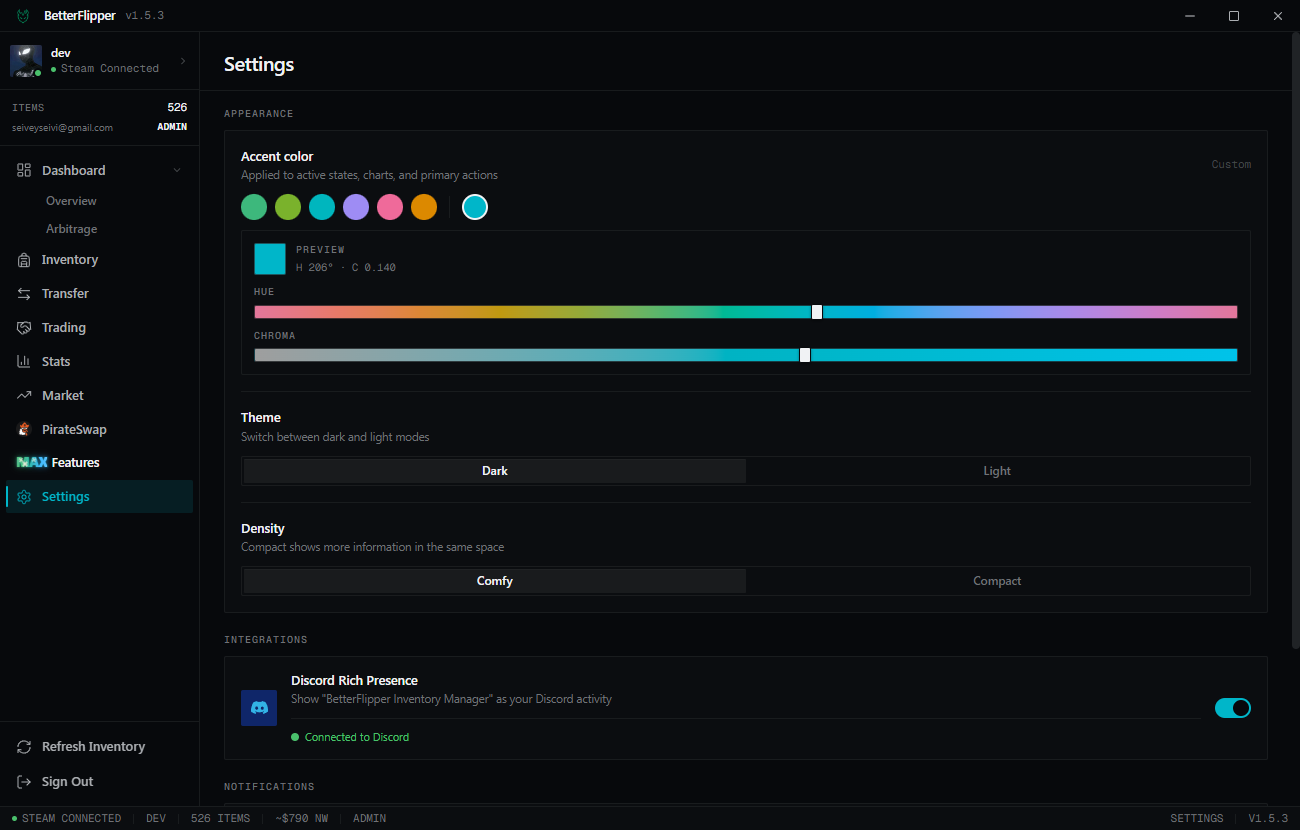
Task: Select the teal accent color swatch
Action: pos(322,207)
